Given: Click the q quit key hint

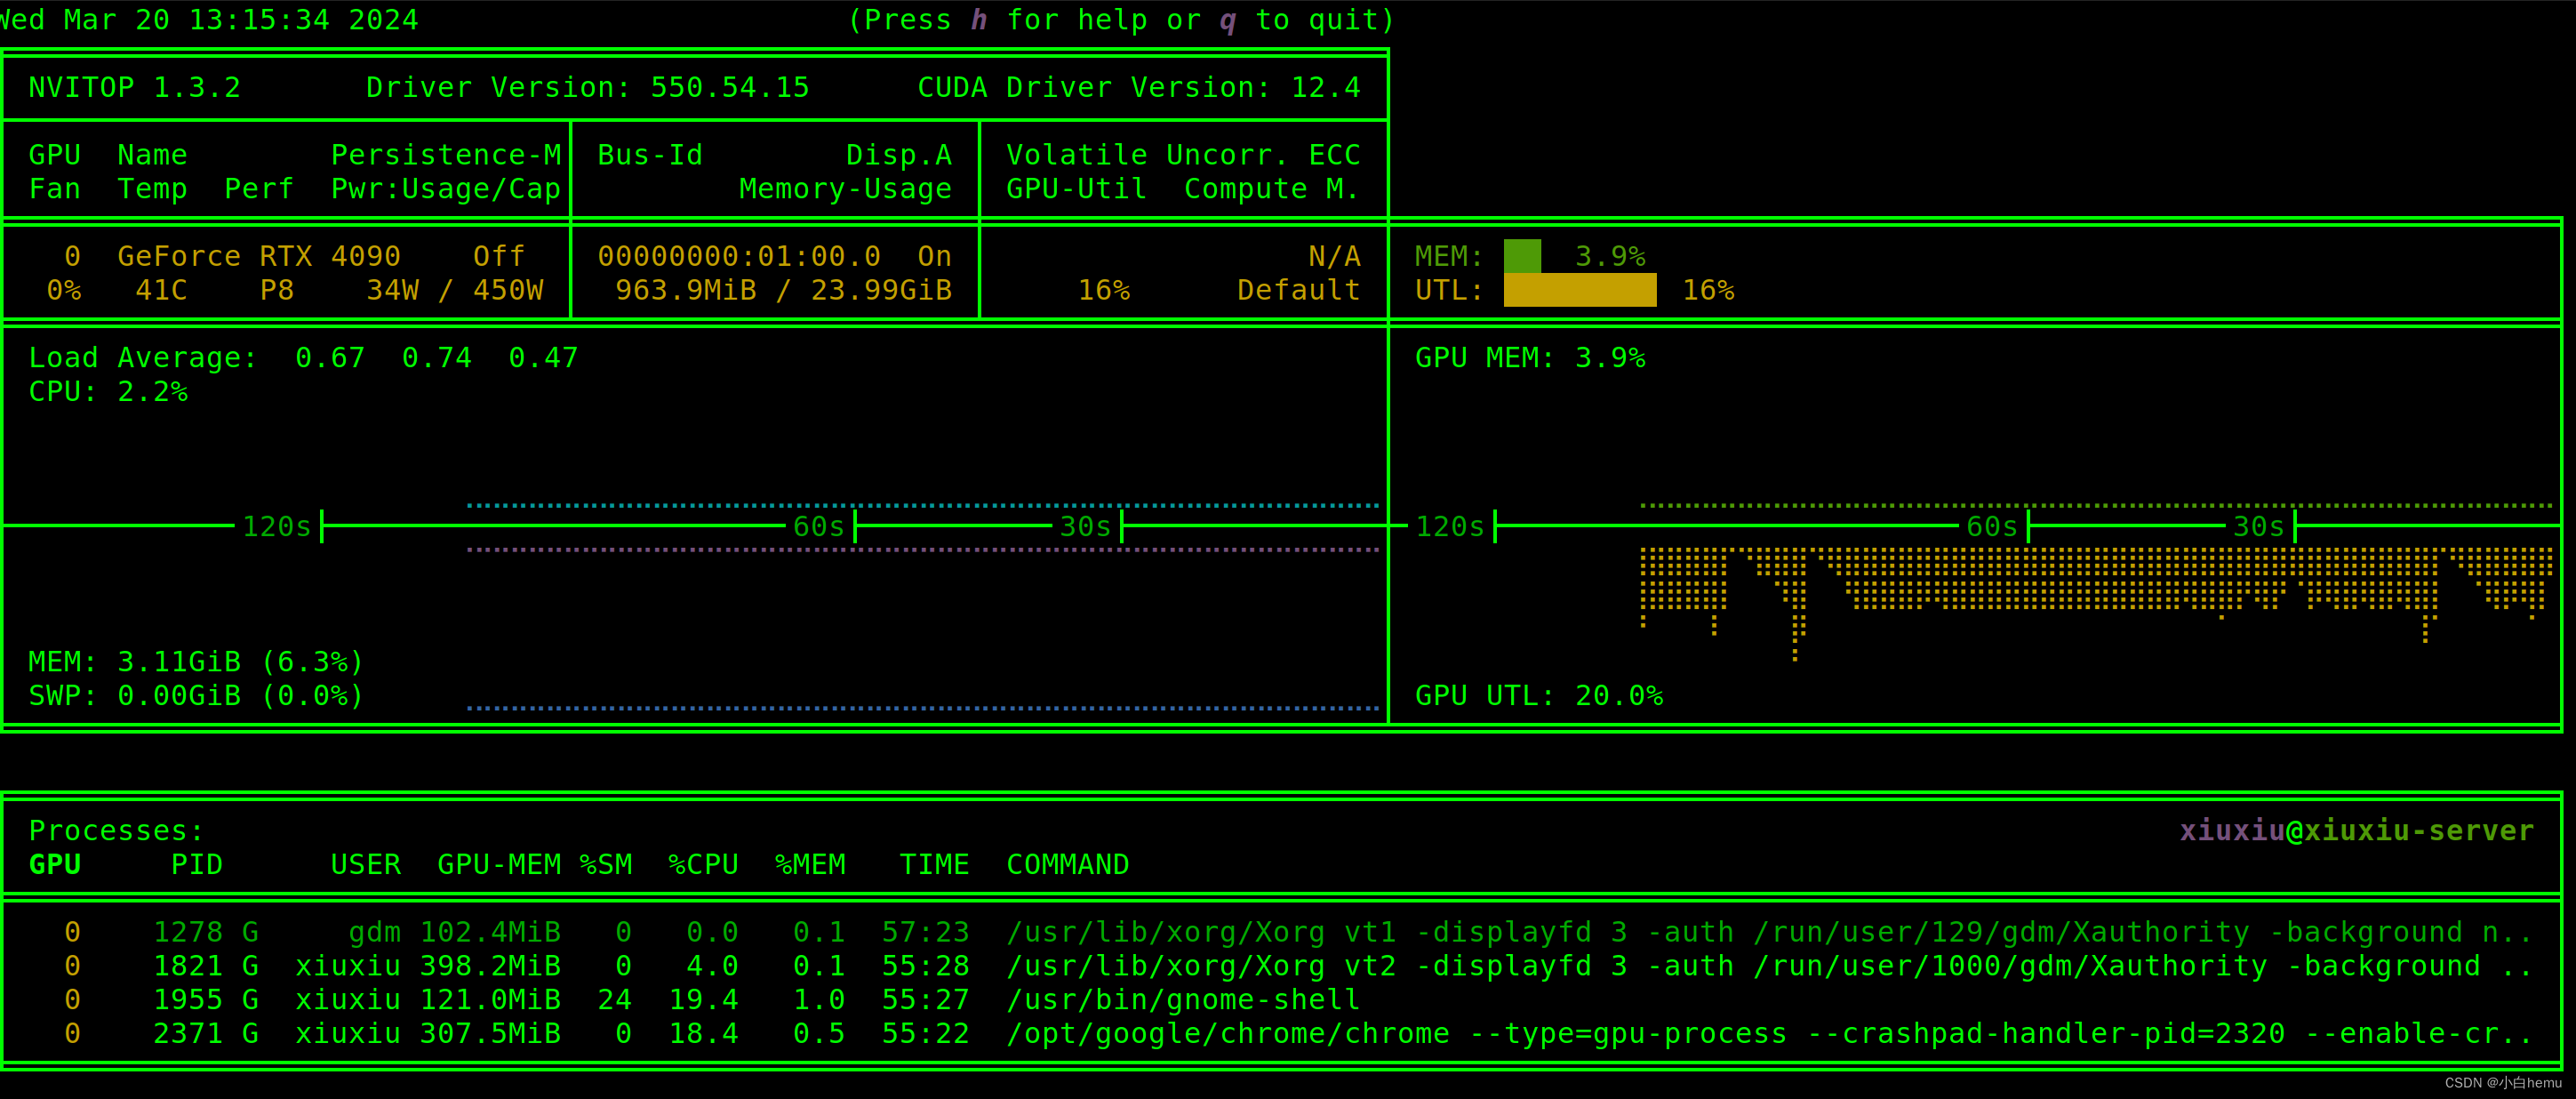Looking at the screenshot, I should click(1227, 20).
